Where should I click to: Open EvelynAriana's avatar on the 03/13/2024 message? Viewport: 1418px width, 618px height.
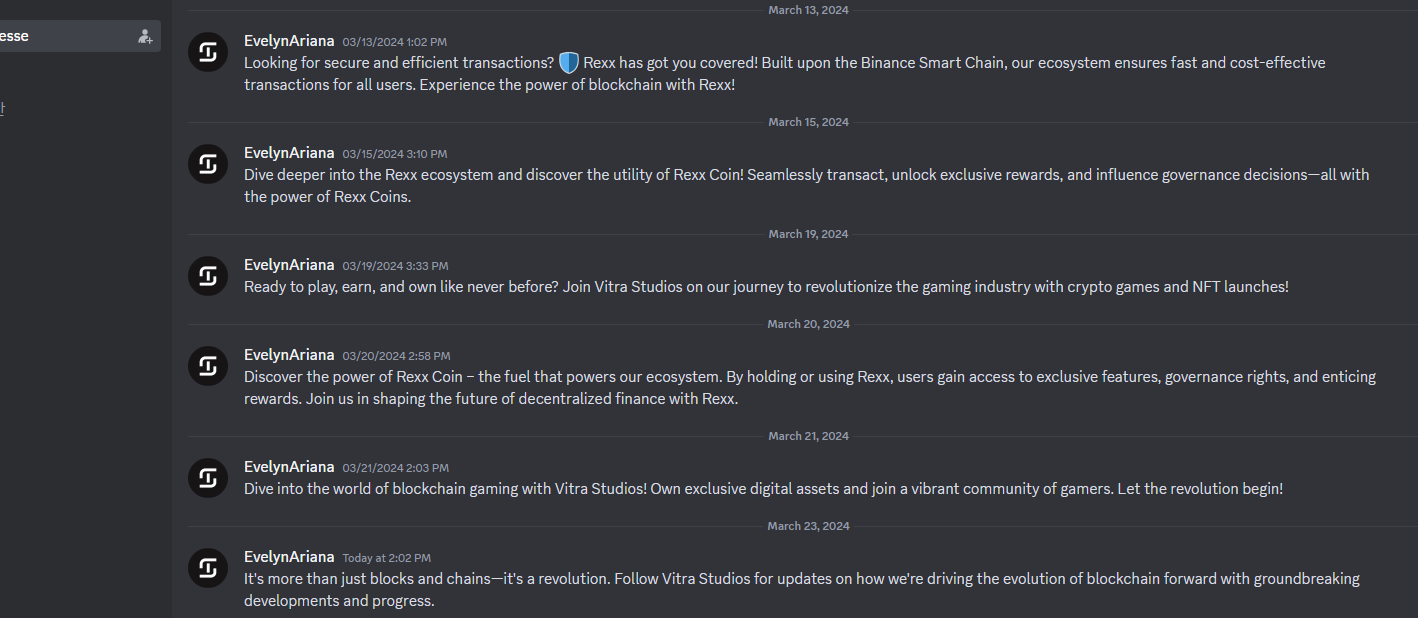coord(208,52)
